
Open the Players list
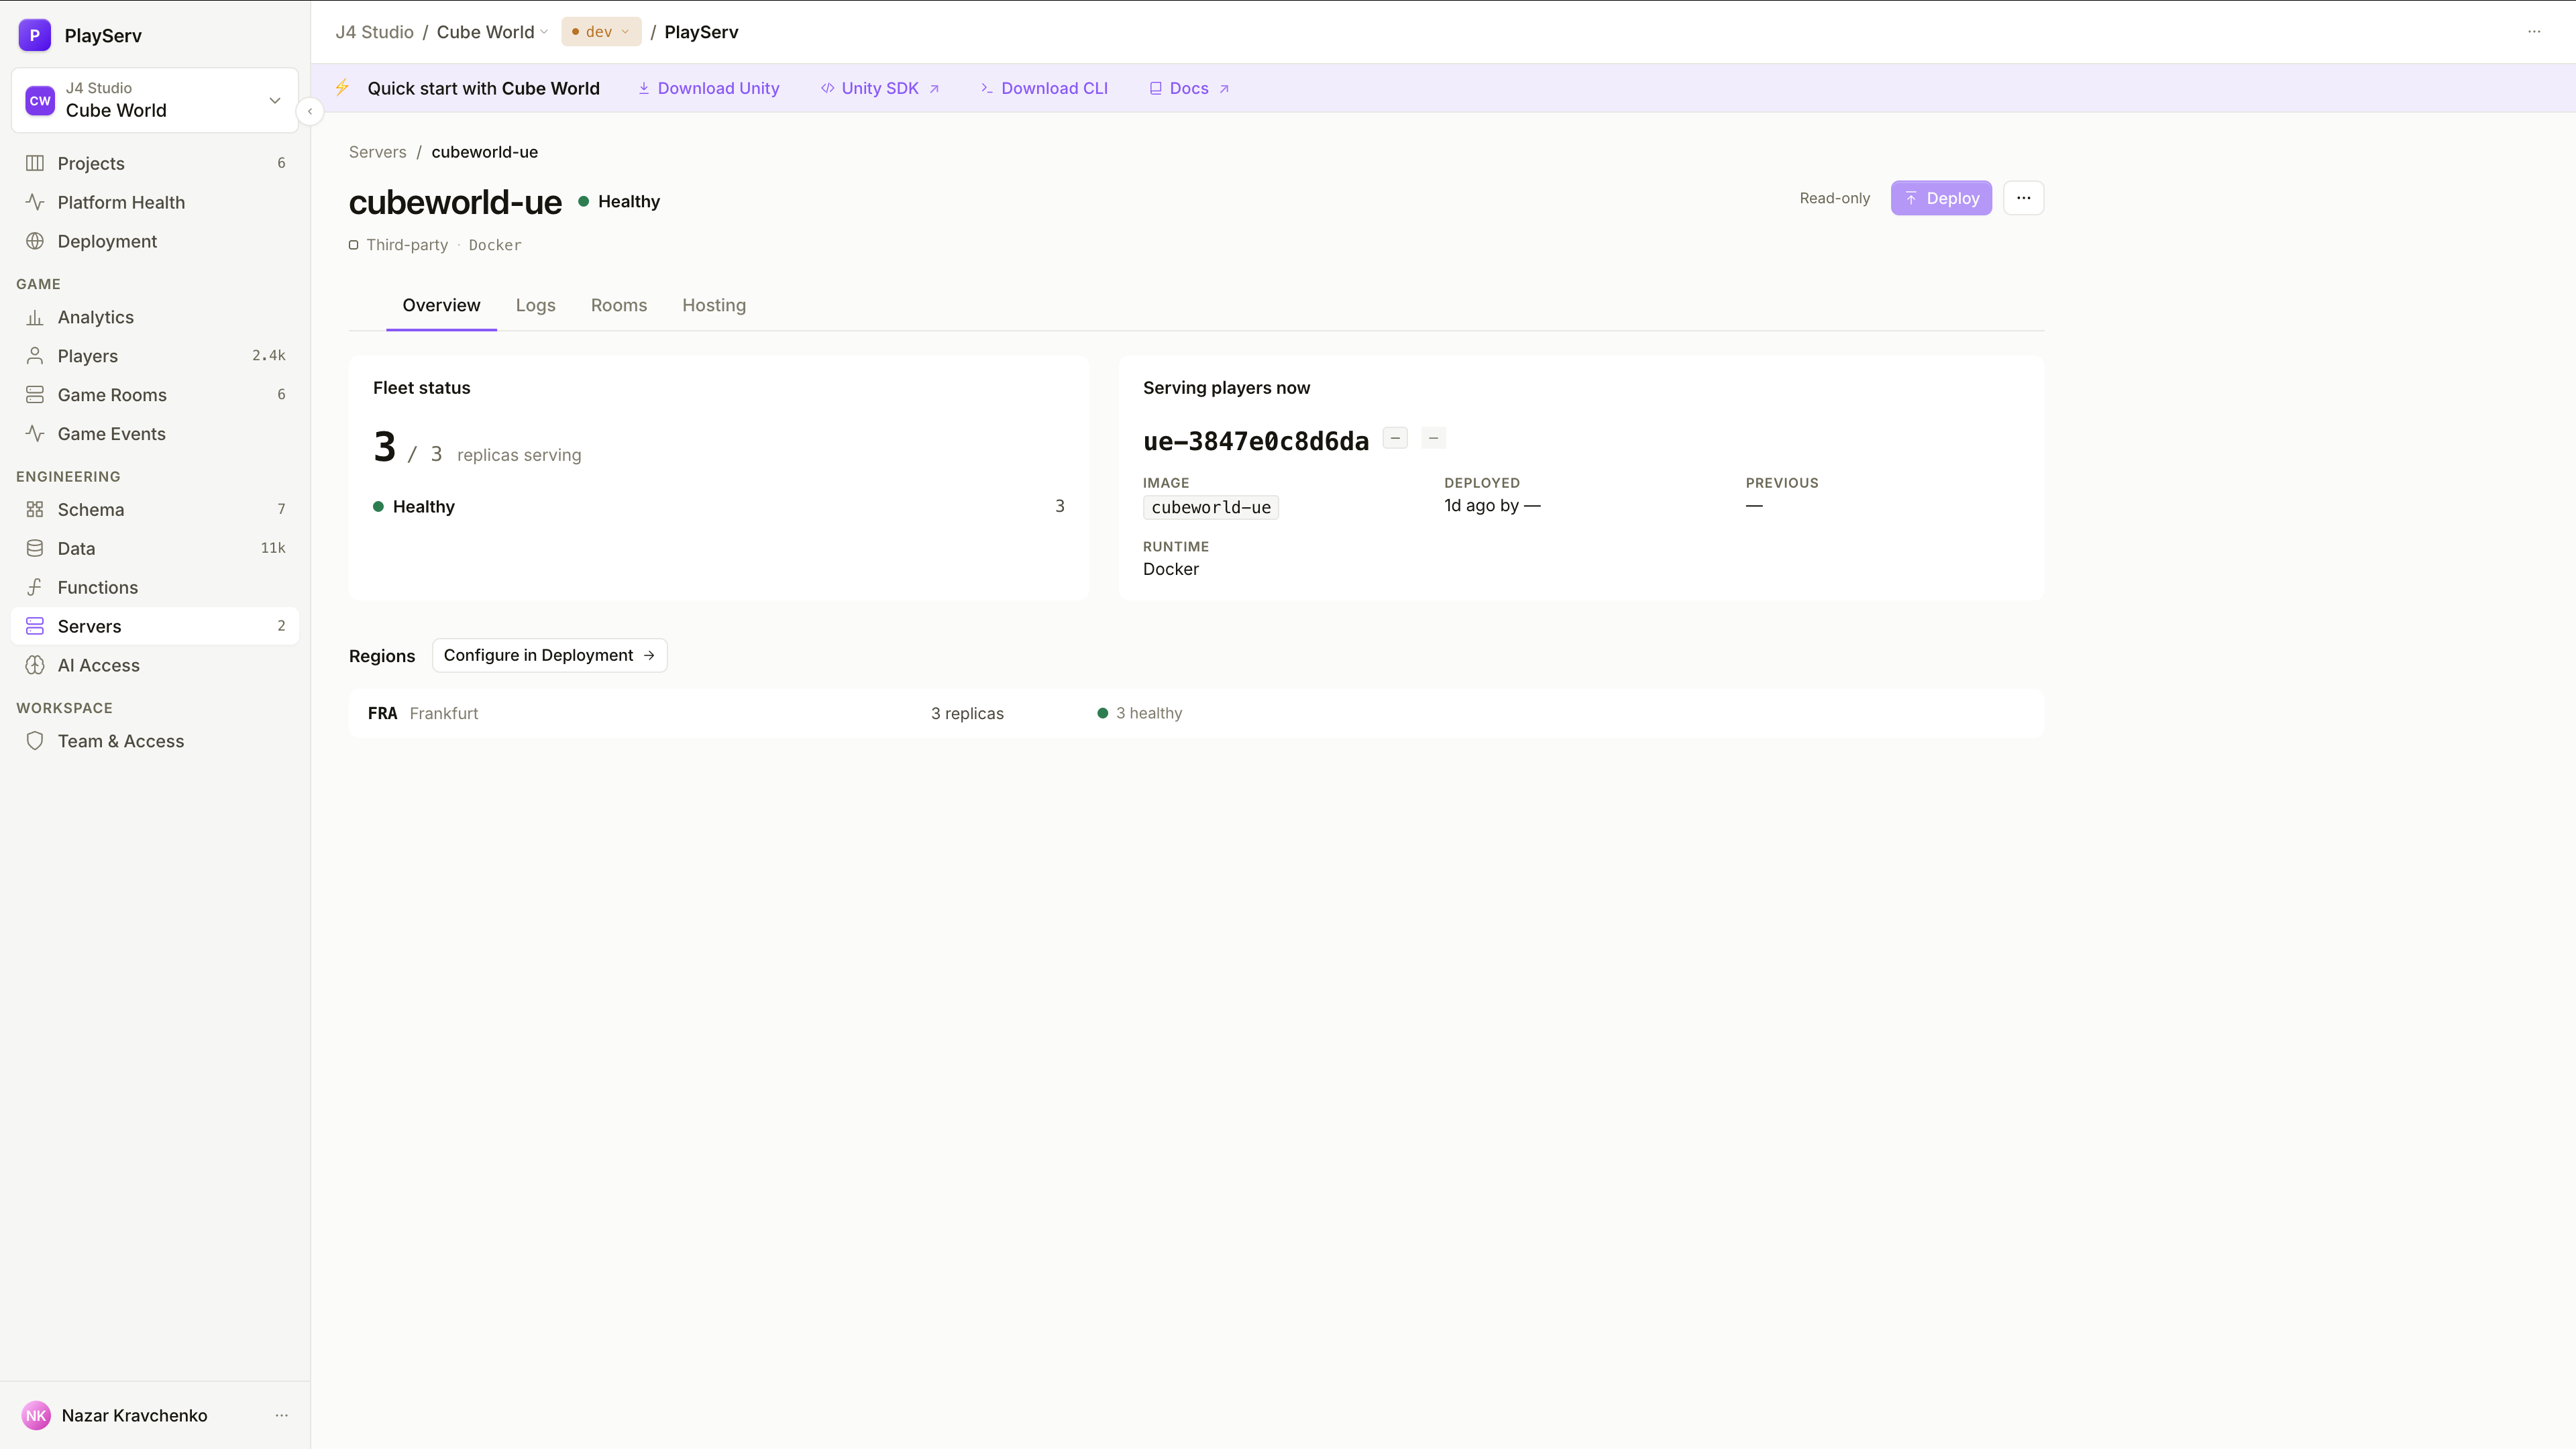point(155,356)
